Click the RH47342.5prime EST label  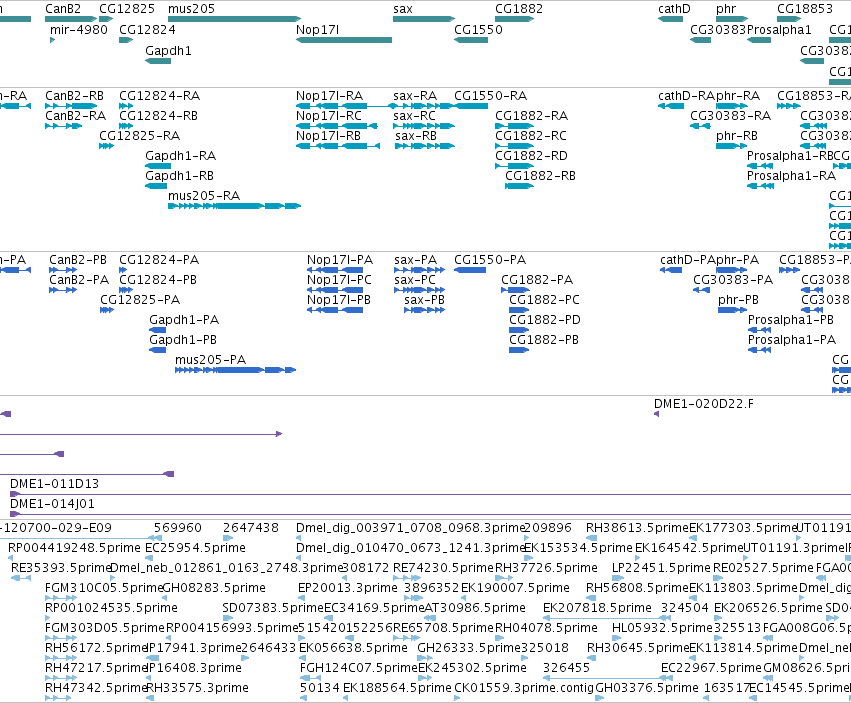click(97, 688)
